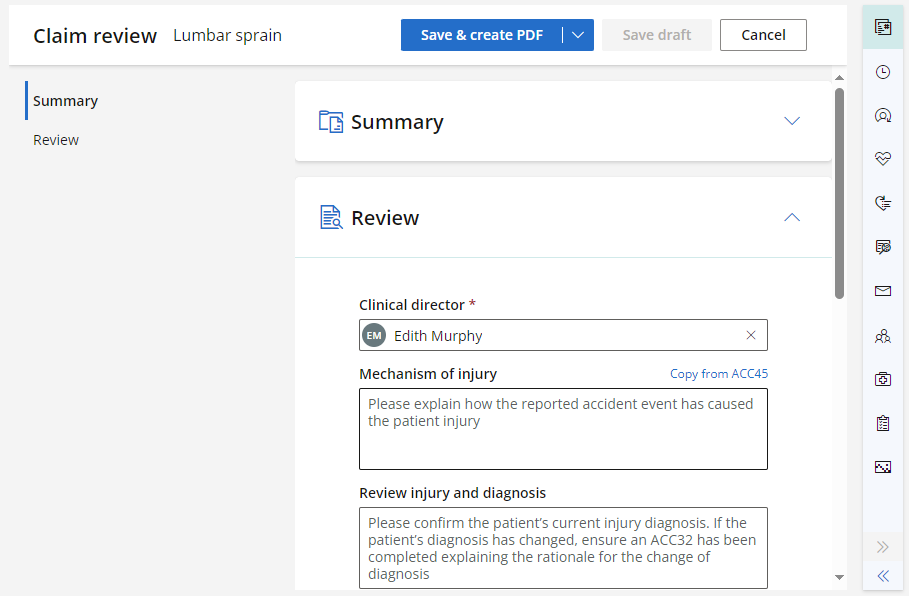Image resolution: width=909 pixels, height=596 pixels.
Task: Open the Save & create PDF dropdown arrow
Action: (x=578, y=35)
